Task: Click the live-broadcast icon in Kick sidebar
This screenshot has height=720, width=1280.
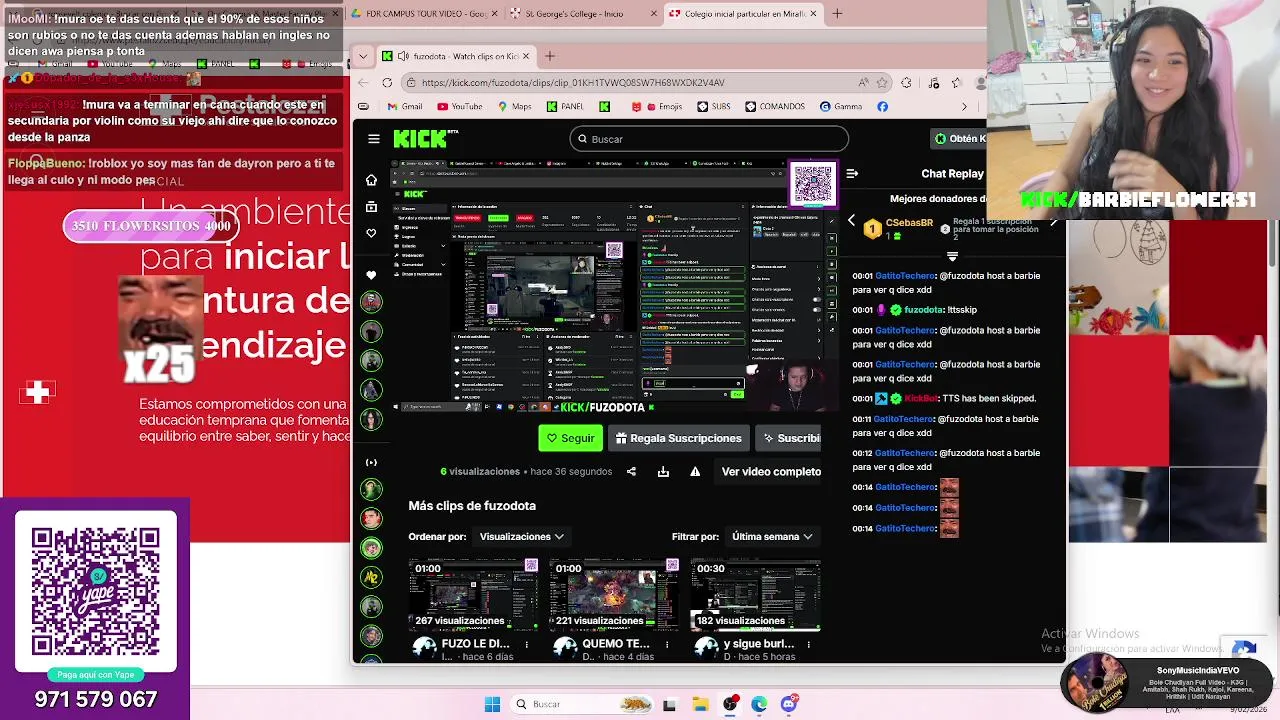Action: coord(371,462)
